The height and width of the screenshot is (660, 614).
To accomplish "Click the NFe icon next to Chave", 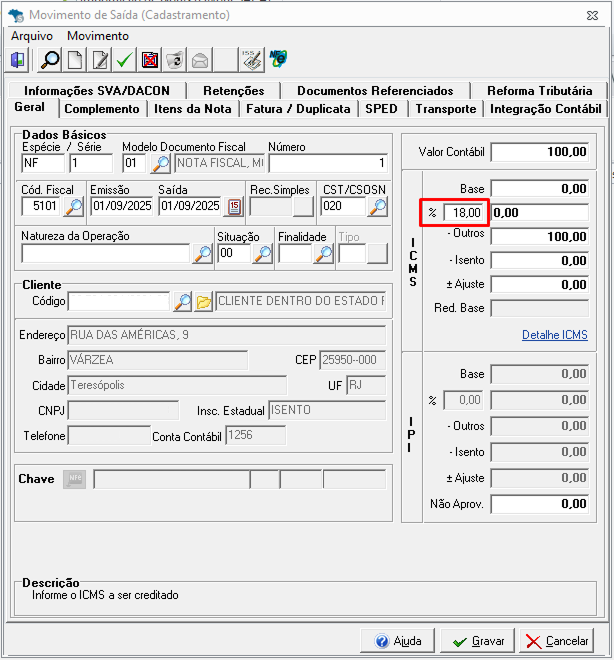I will coord(74,479).
